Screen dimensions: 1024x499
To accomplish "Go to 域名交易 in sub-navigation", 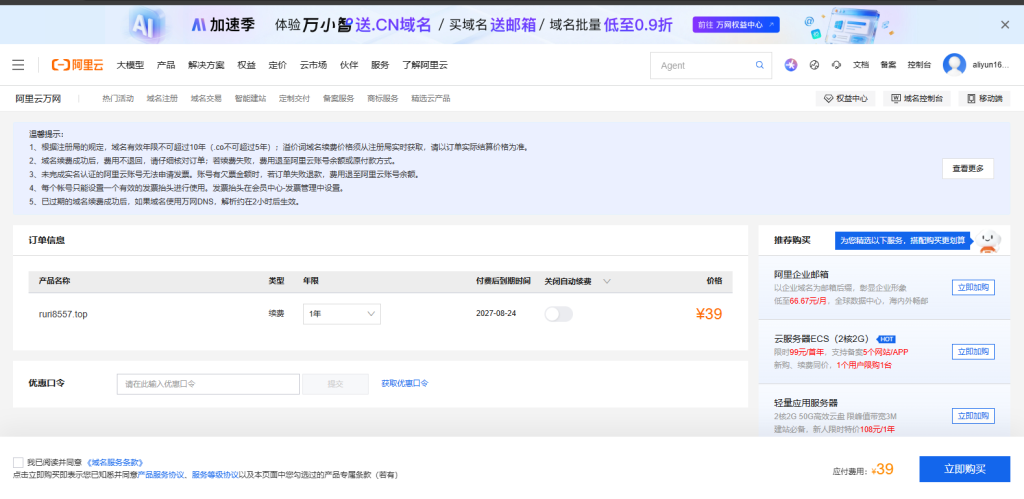I will [206, 99].
